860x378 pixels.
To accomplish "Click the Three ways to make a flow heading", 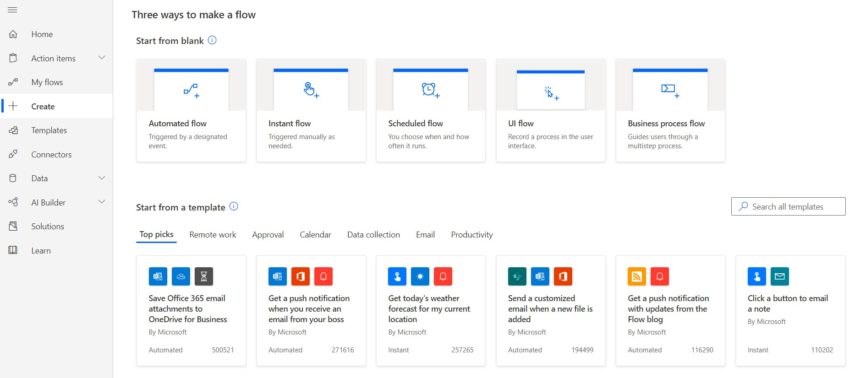I will (x=194, y=15).
